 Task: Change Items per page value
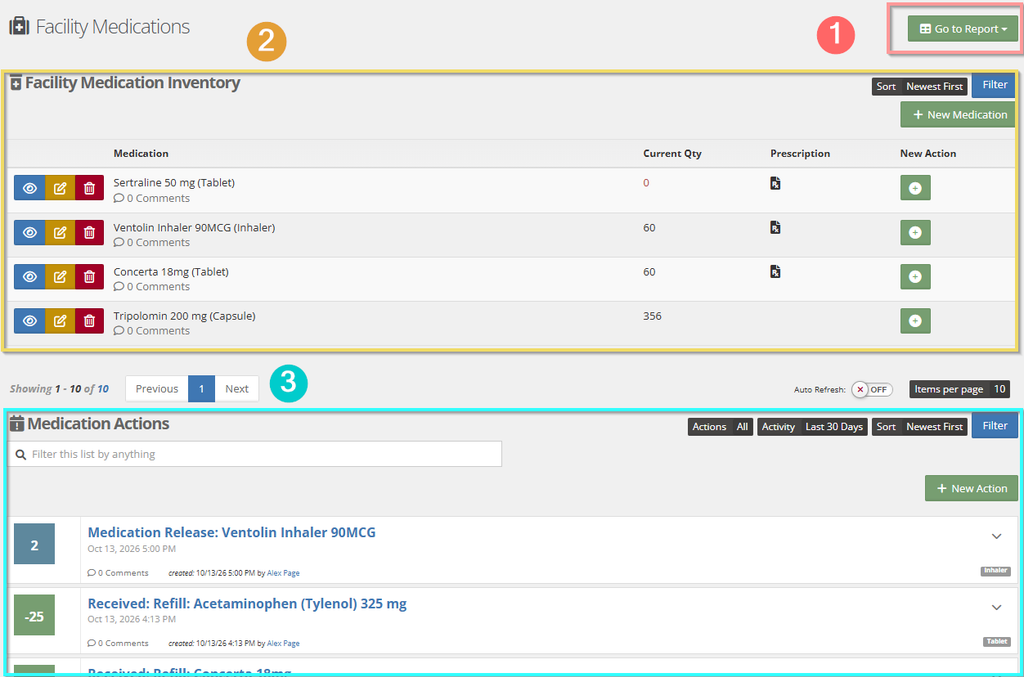point(959,389)
